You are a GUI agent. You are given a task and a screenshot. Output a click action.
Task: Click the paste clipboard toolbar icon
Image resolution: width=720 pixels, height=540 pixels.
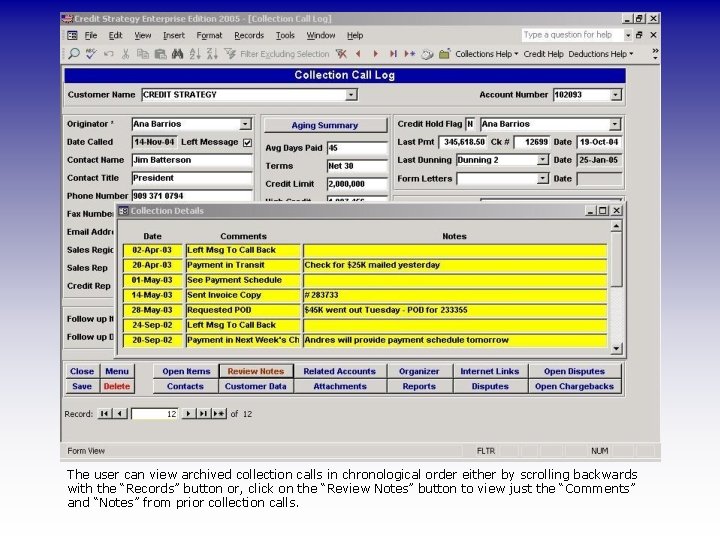[160, 54]
